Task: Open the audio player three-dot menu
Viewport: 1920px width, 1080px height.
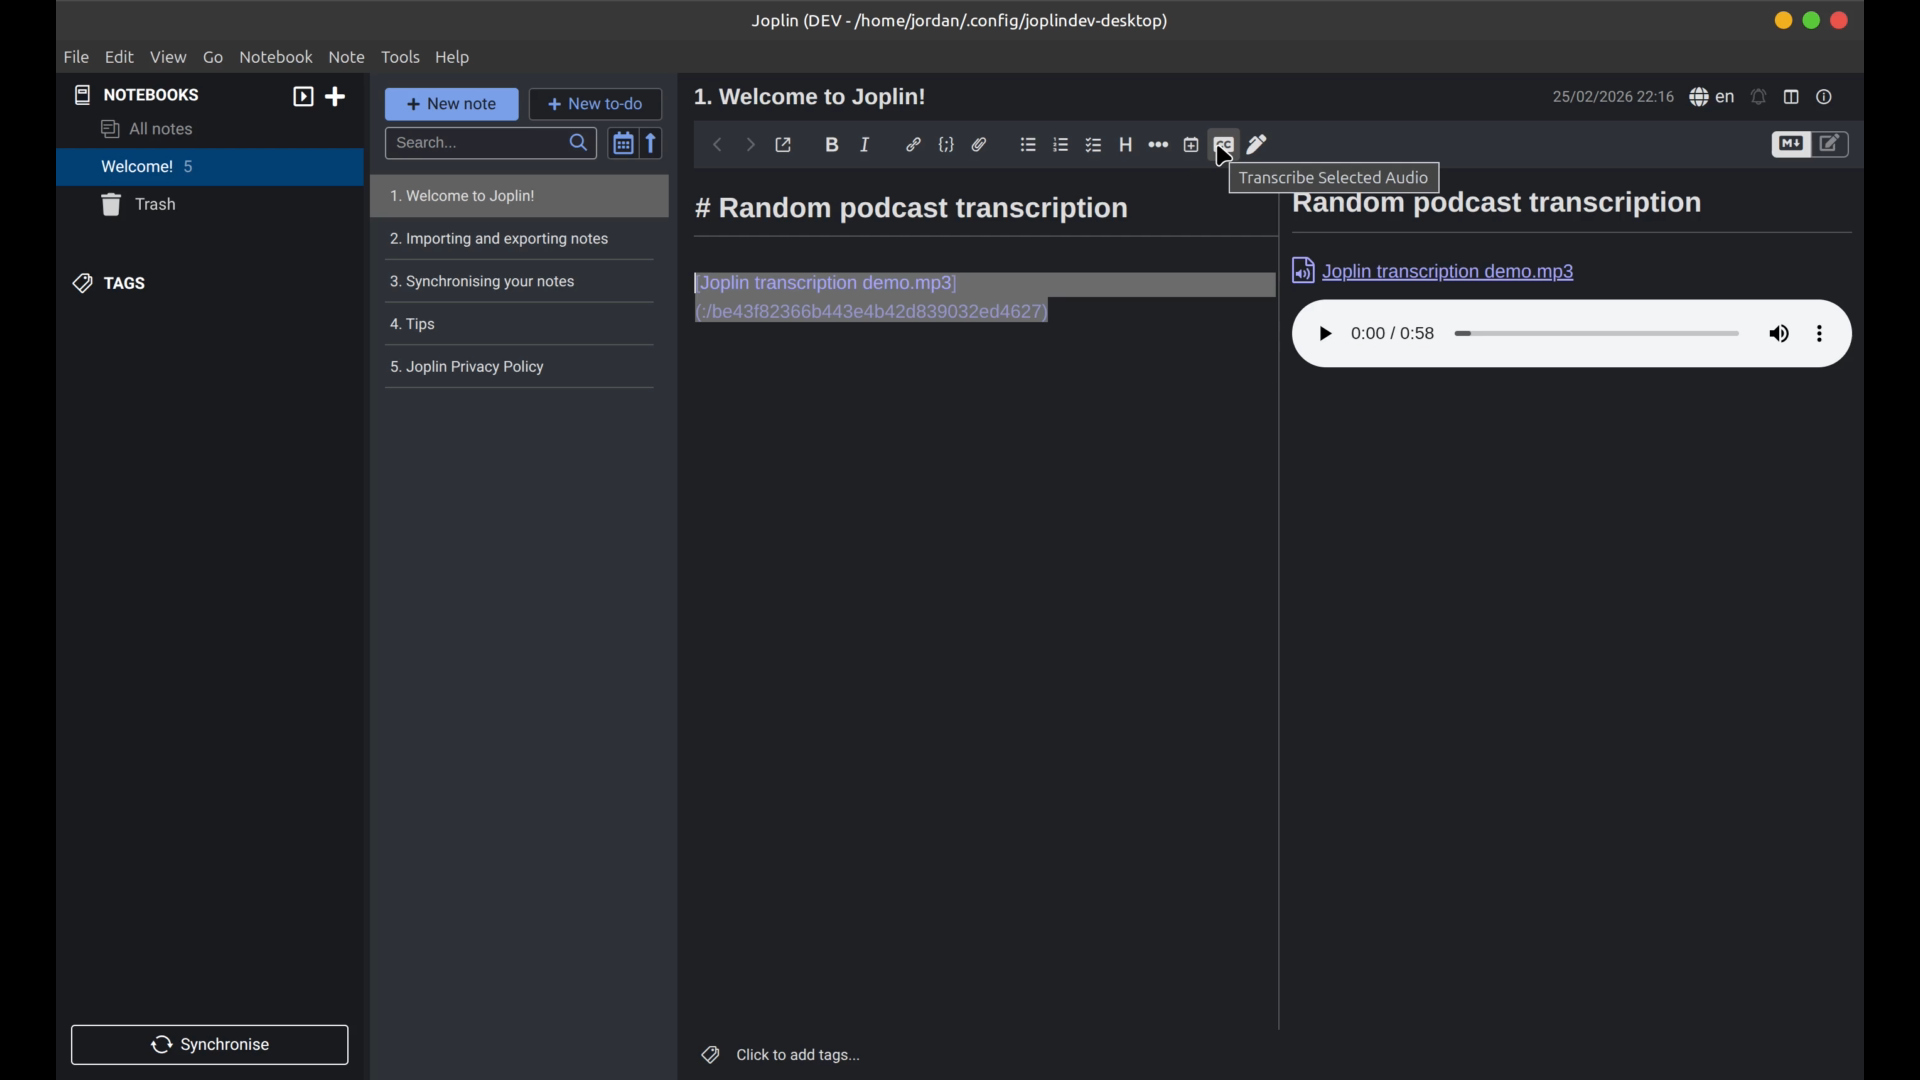Action: (x=1819, y=333)
